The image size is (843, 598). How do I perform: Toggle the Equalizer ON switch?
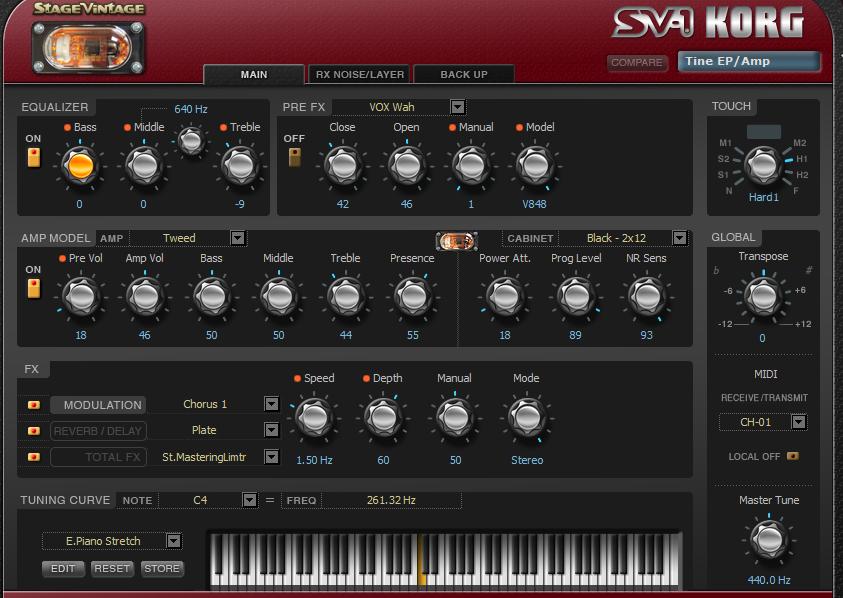coord(33,158)
